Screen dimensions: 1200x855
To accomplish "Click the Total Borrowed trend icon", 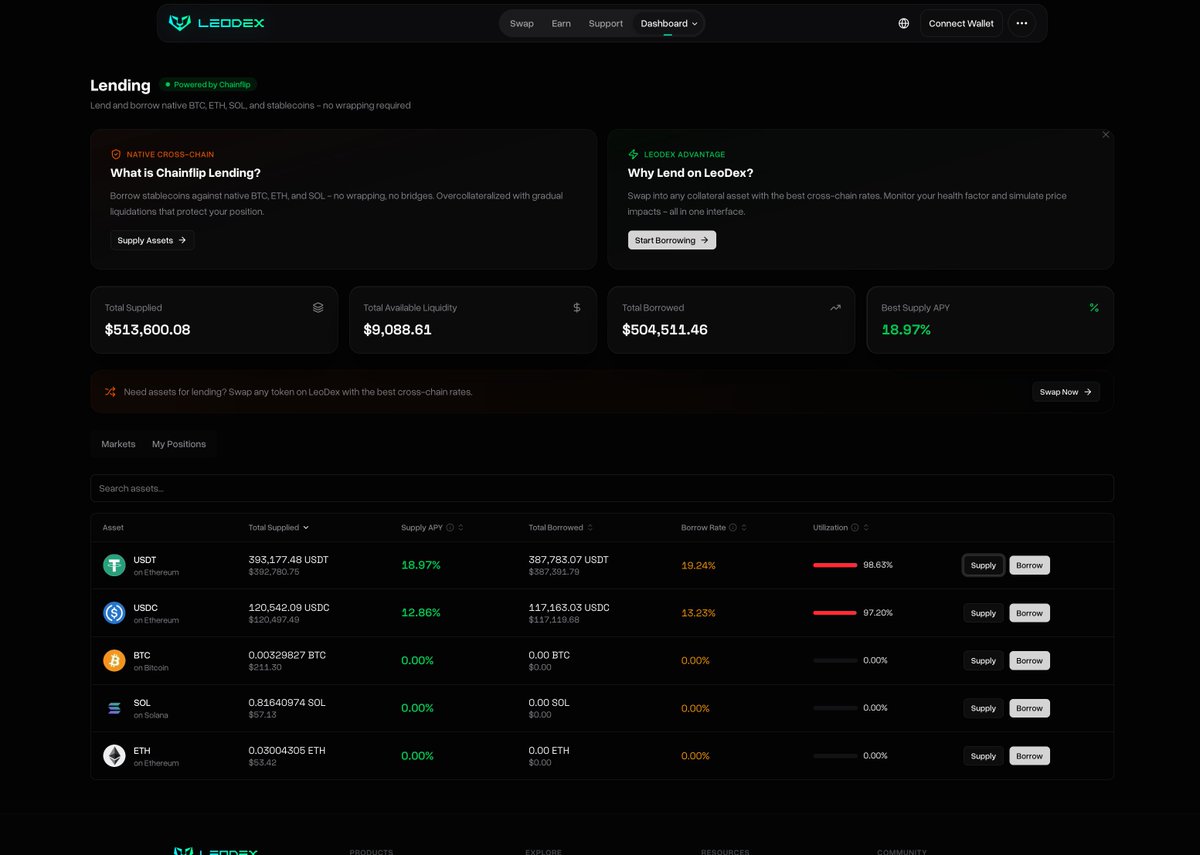I will (835, 308).
